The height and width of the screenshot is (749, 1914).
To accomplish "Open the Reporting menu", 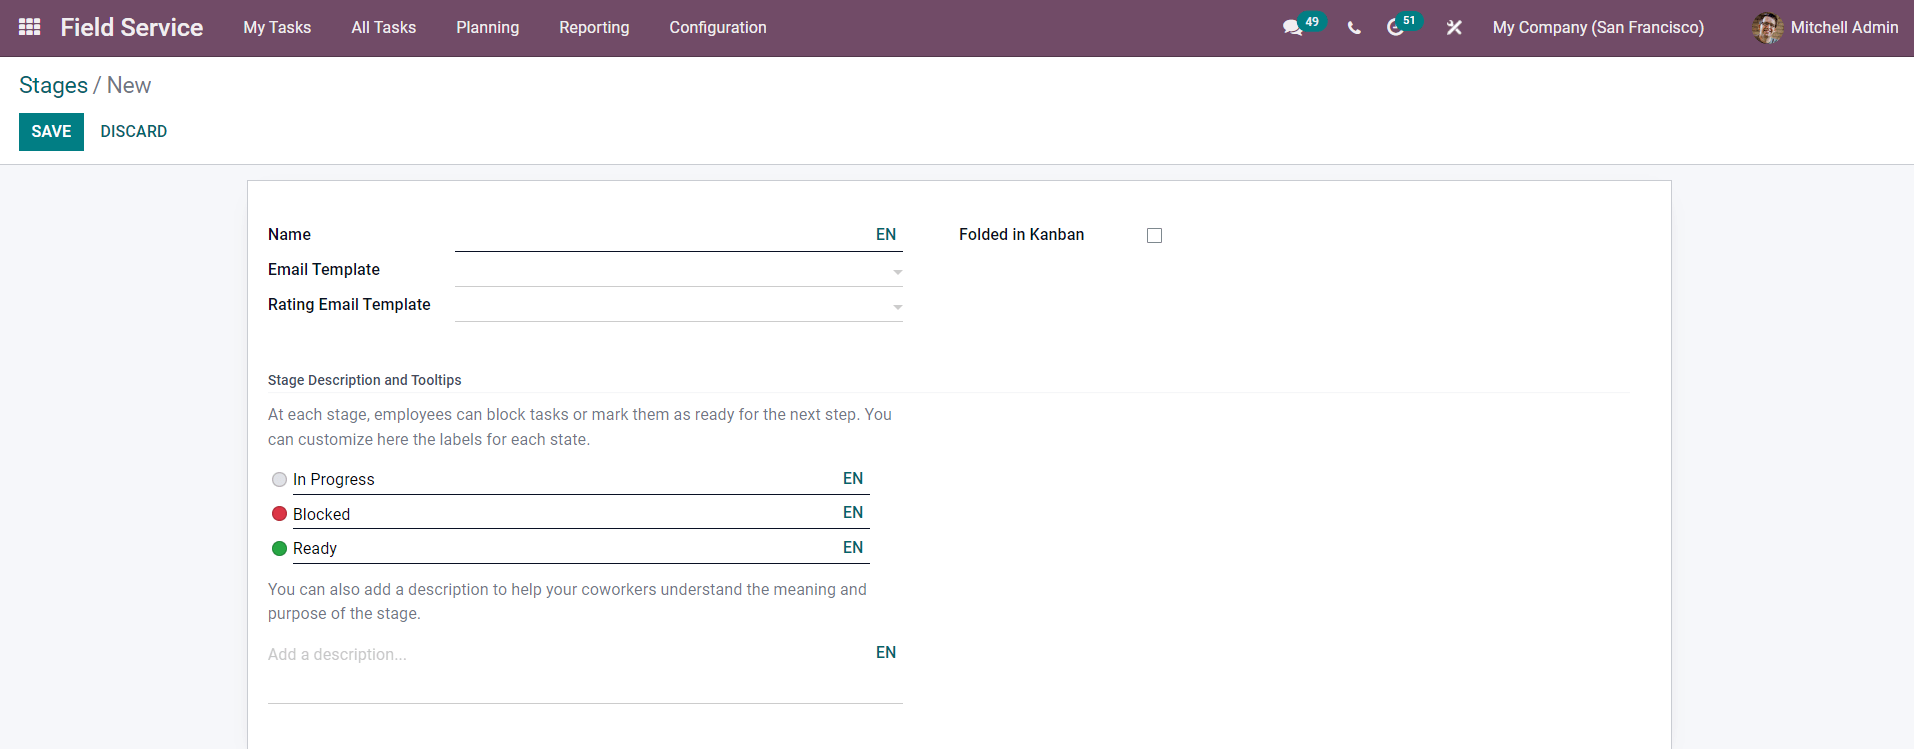I will (x=594, y=28).
